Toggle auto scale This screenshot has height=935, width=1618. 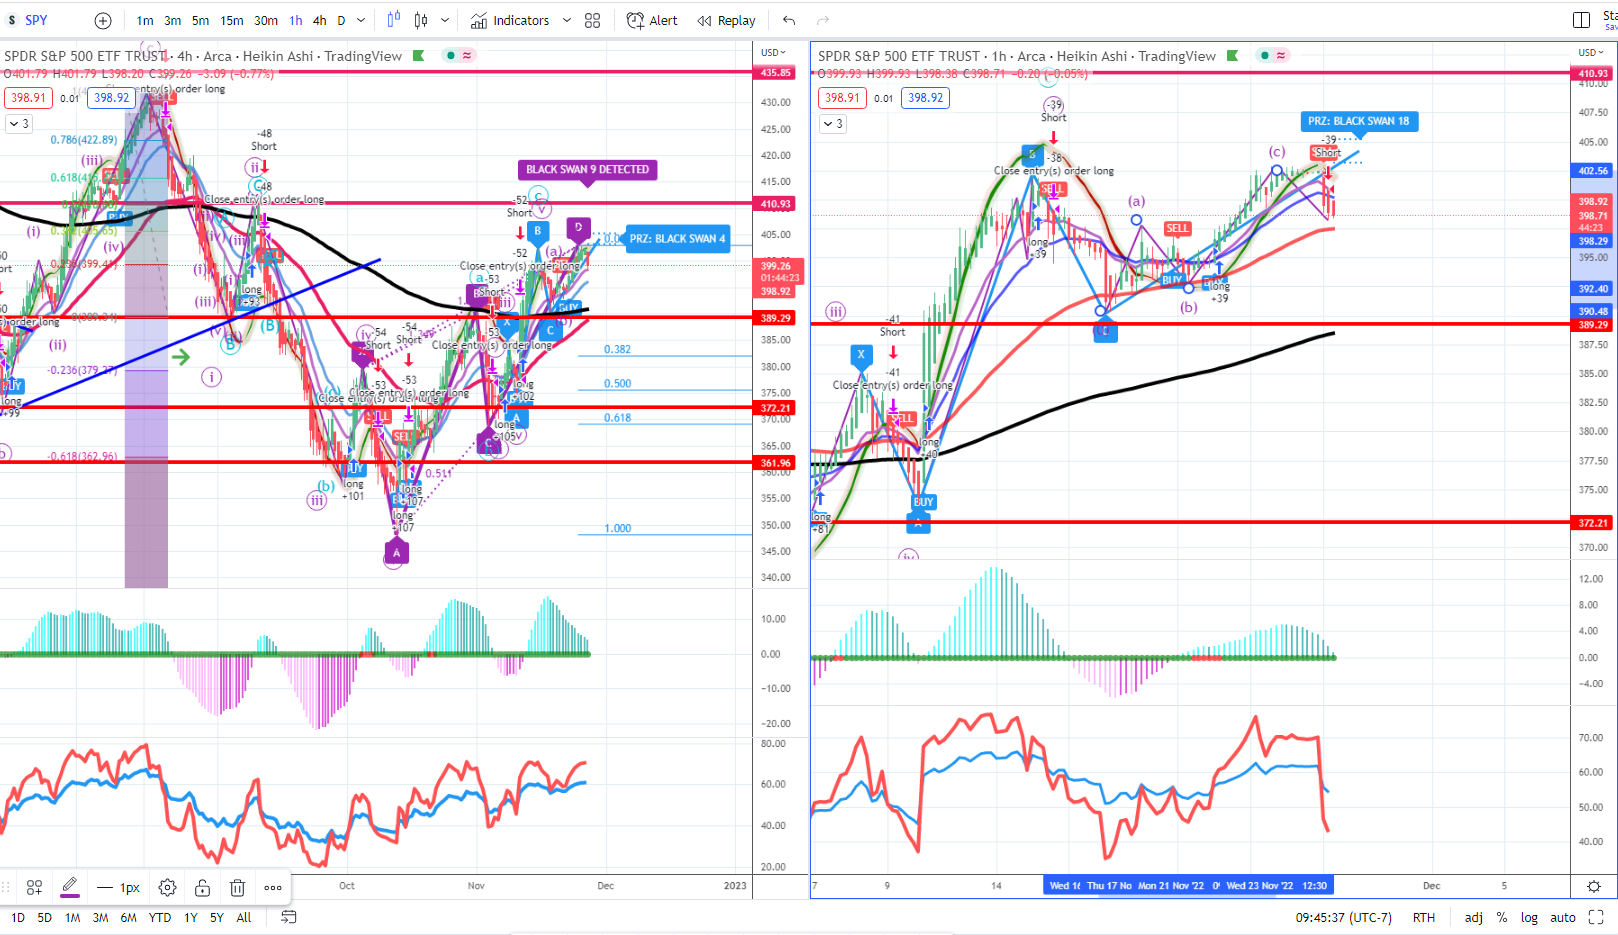(x=1562, y=918)
